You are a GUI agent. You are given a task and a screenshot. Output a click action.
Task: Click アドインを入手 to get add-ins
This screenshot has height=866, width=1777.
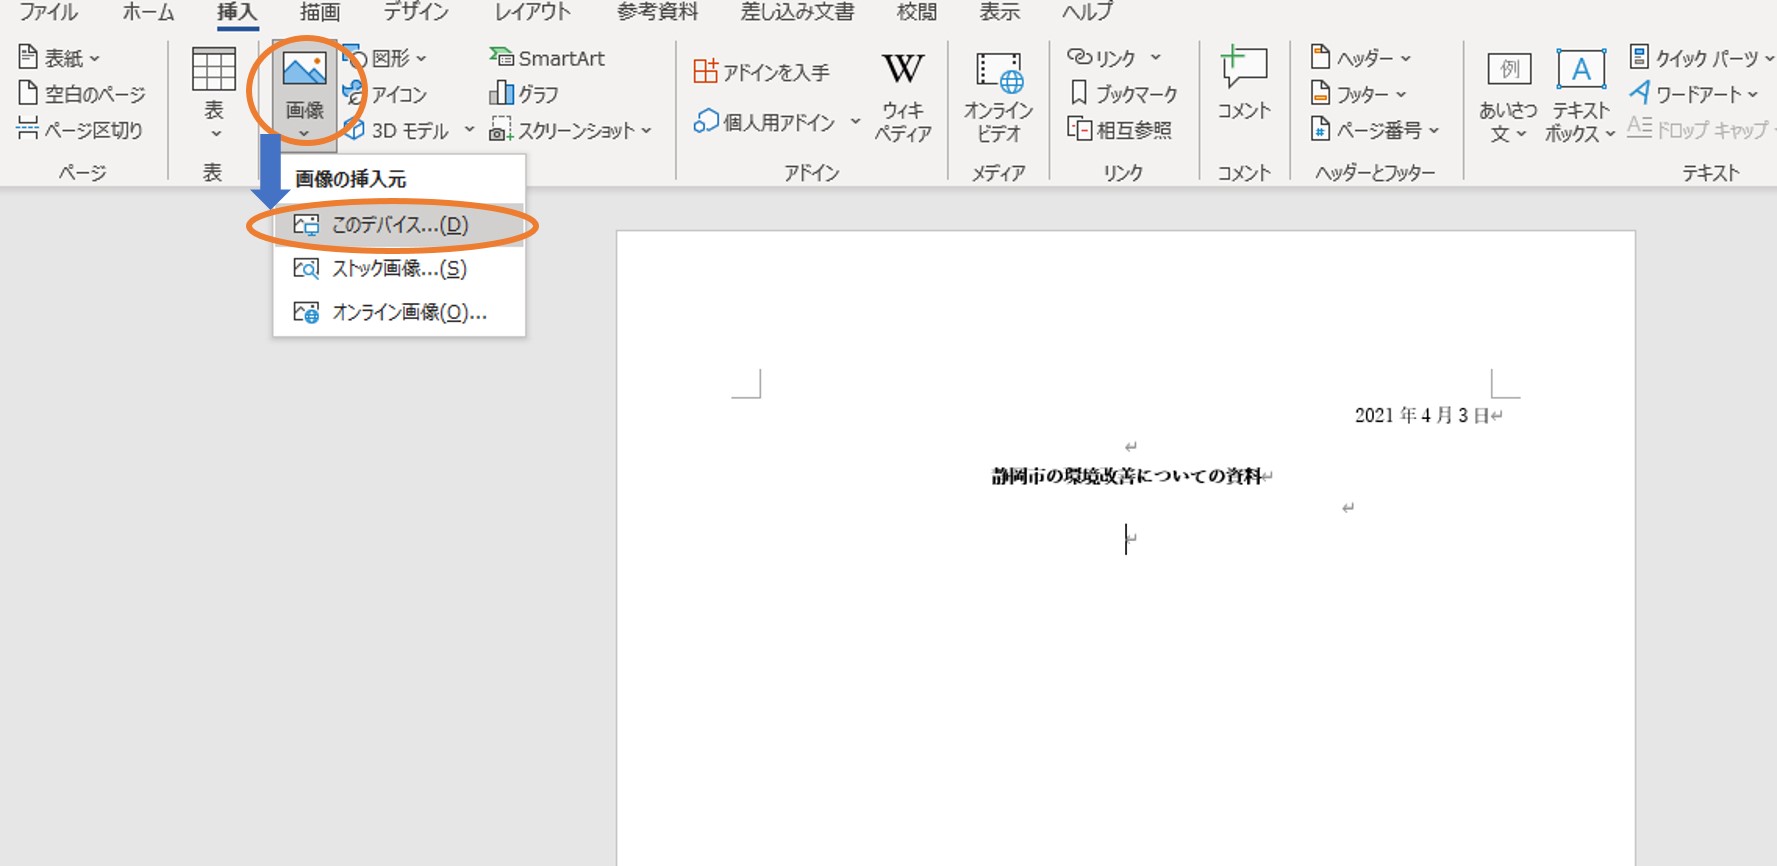pyautogui.click(x=762, y=72)
